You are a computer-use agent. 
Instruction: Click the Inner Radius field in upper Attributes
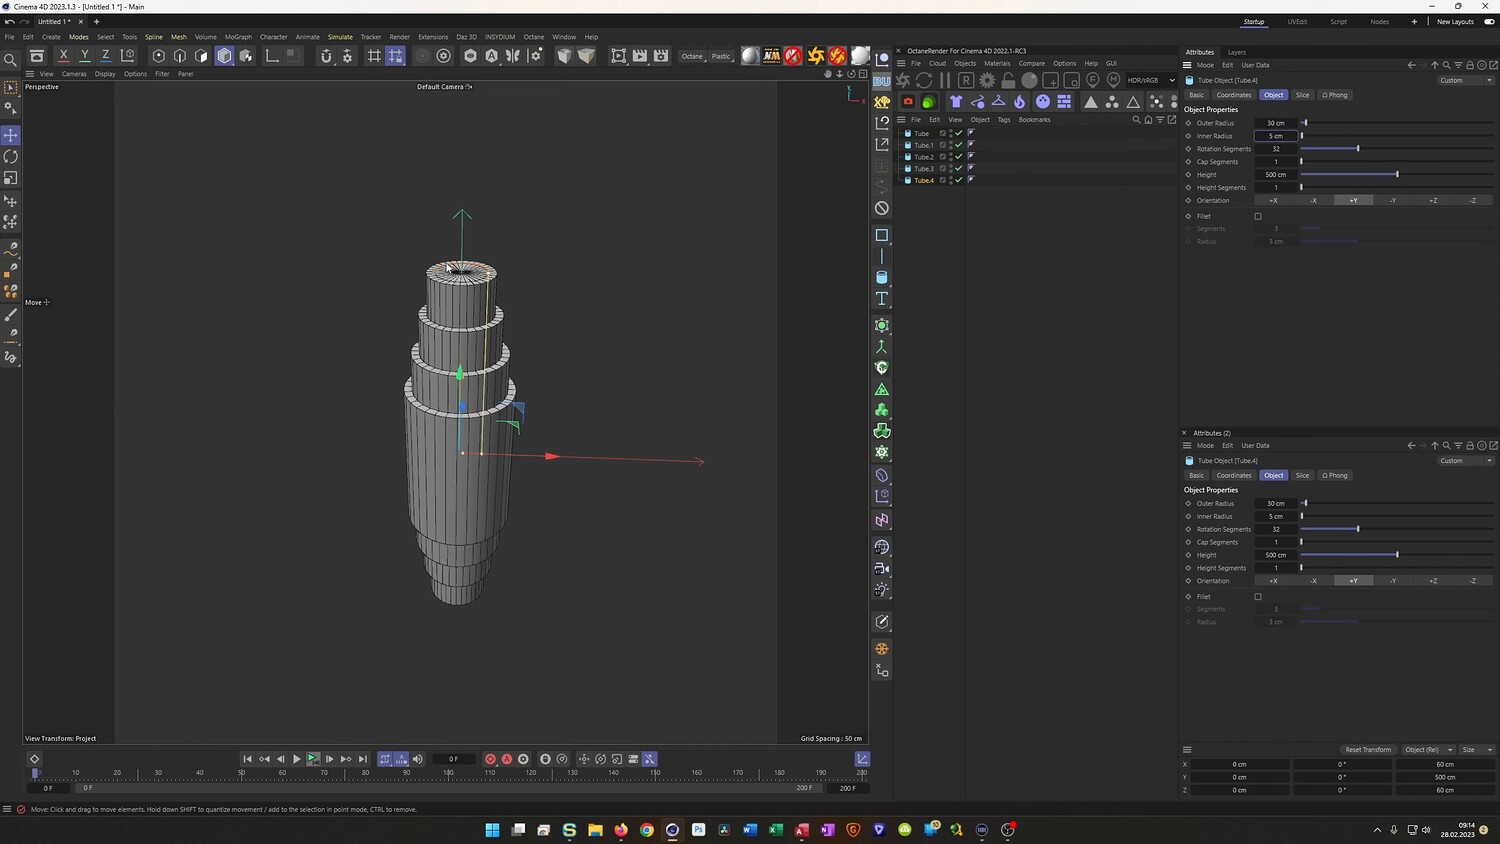tap(1276, 136)
